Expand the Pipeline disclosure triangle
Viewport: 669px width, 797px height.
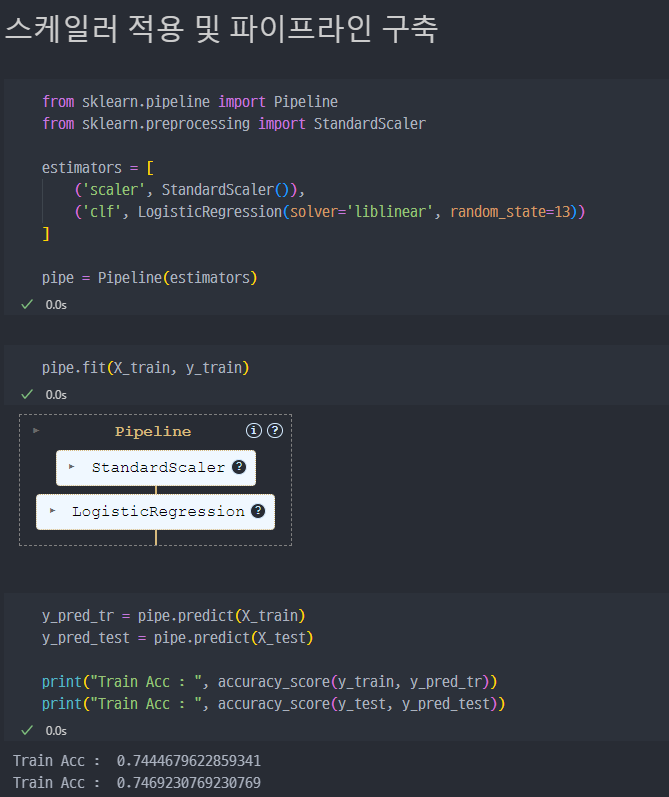pos(36,431)
